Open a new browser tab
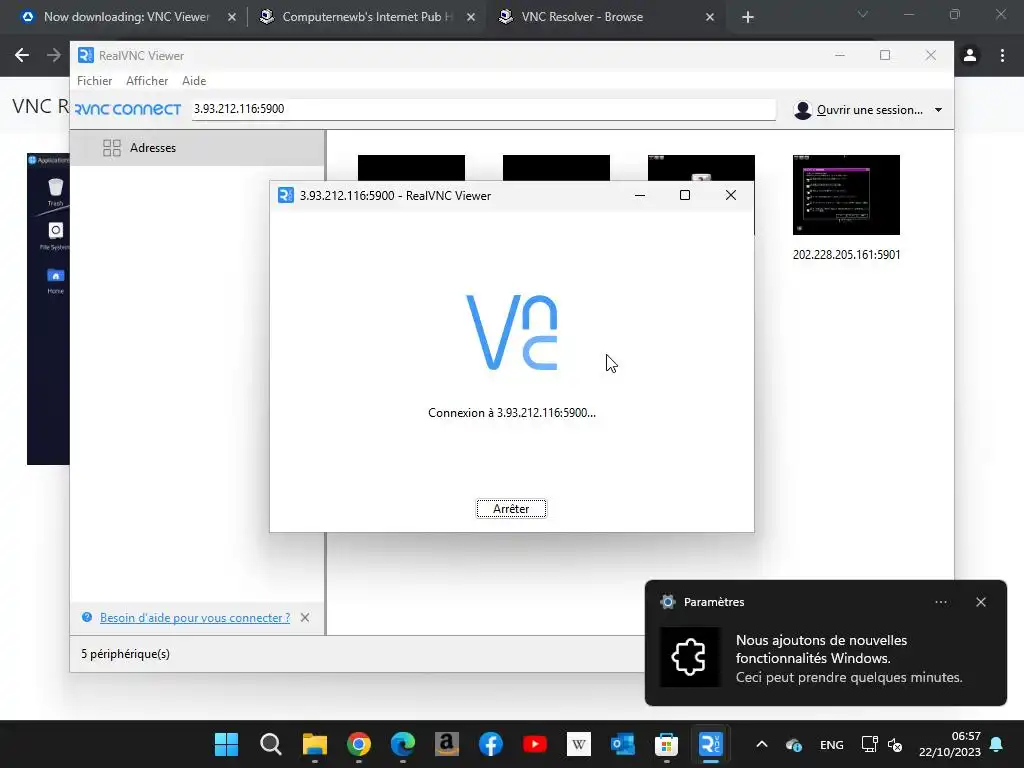Image resolution: width=1024 pixels, height=768 pixels. [x=748, y=17]
